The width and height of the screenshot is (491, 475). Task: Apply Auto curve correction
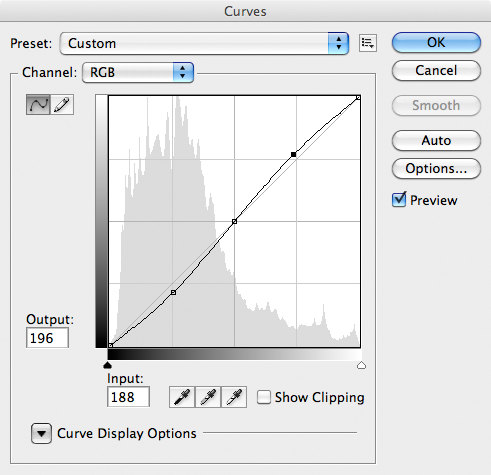tap(436, 140)
